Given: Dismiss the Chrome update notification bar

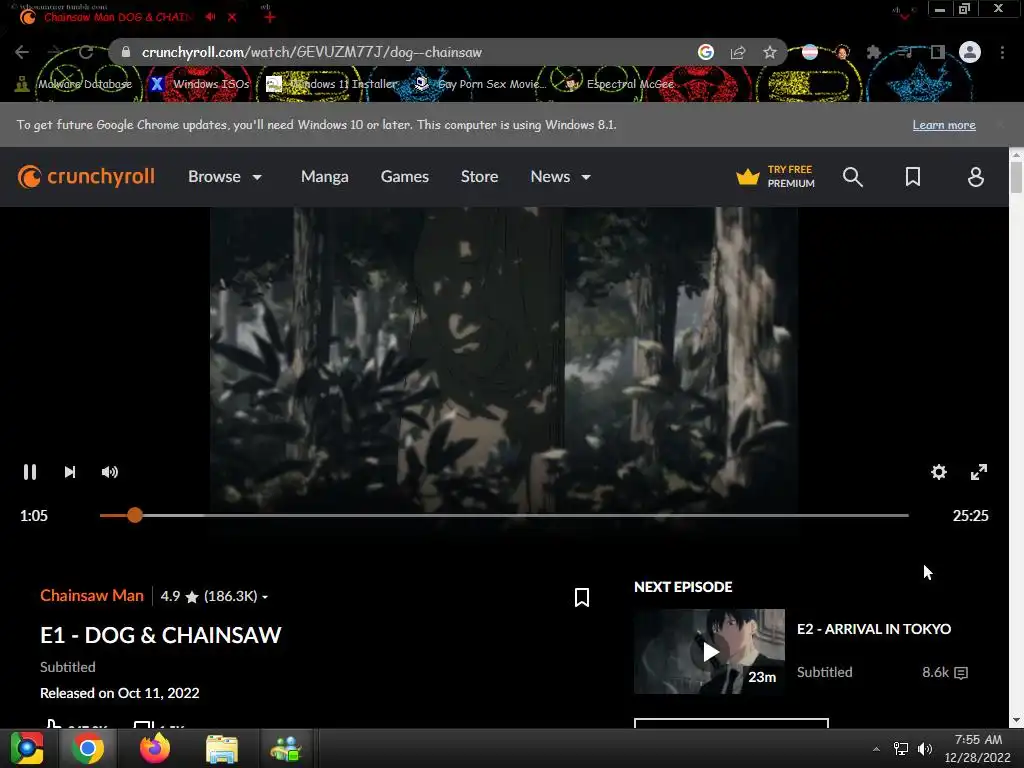Looking at the screenshot, I should tap(1000, 124).
